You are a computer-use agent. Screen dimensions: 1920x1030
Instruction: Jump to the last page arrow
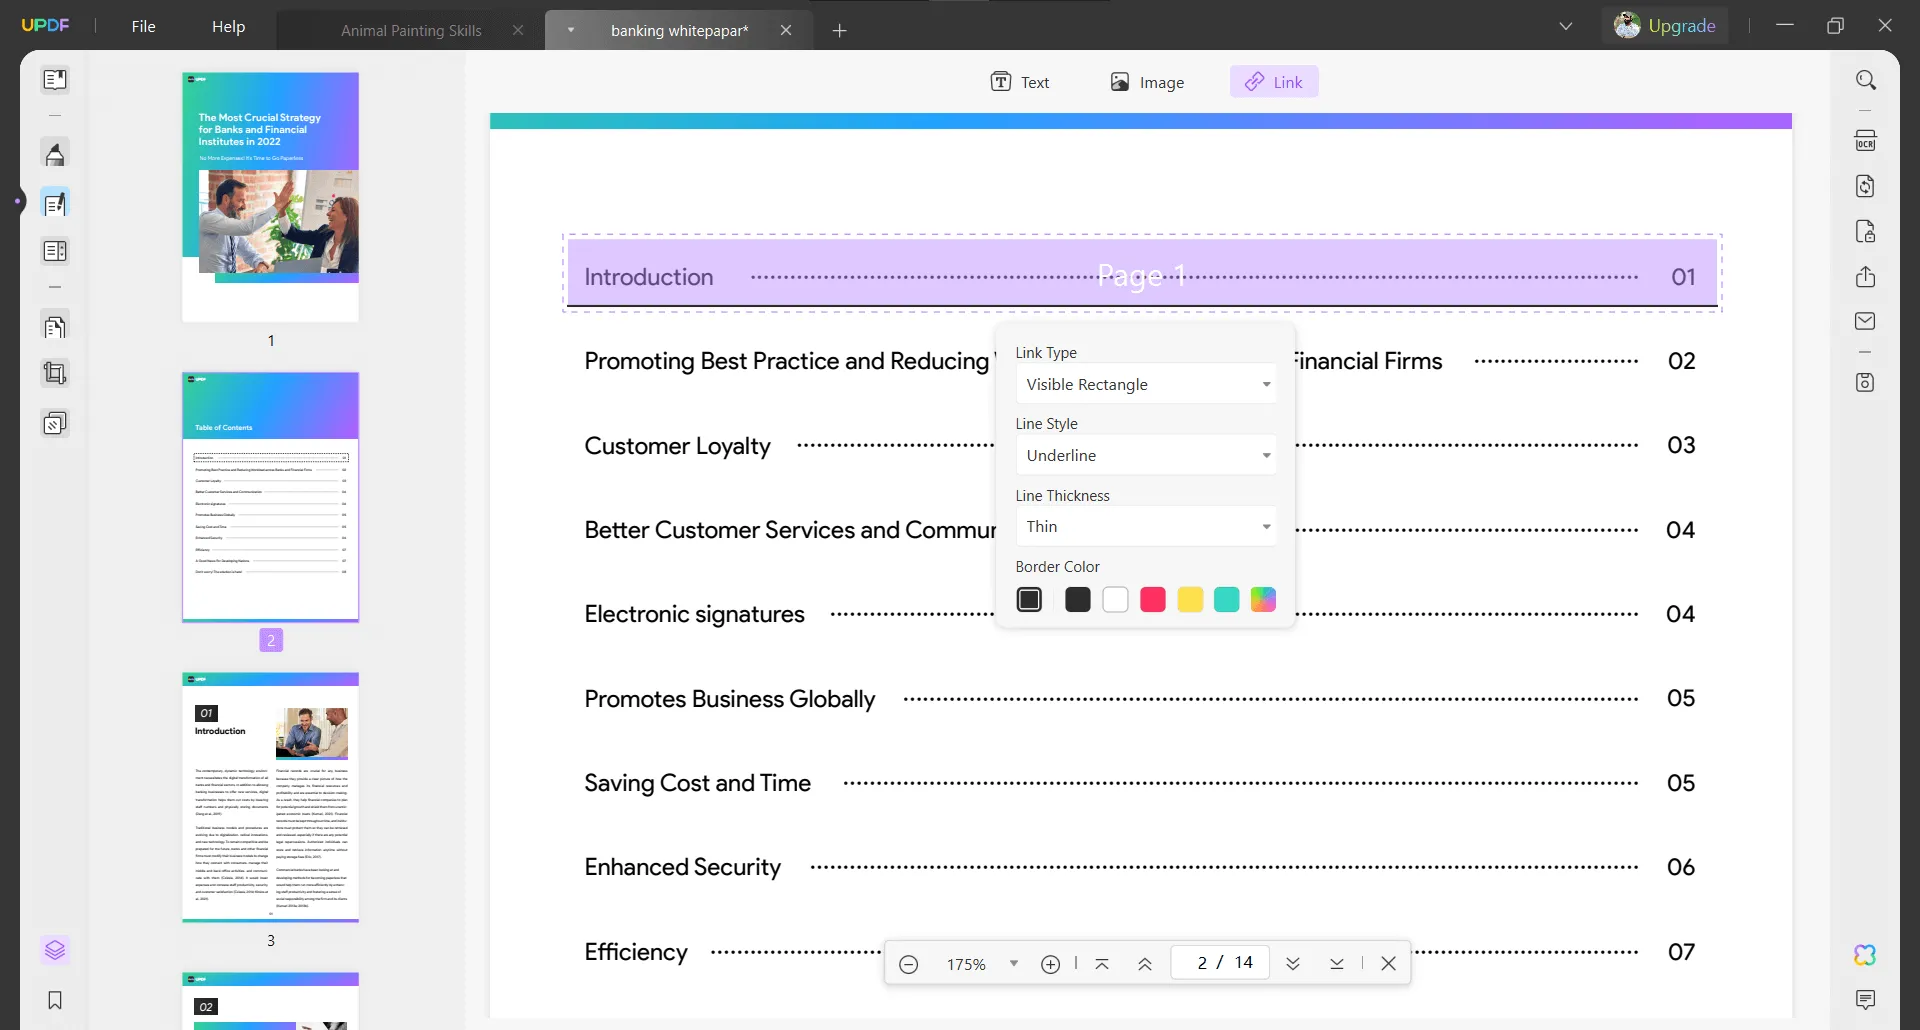[1337, 964]
